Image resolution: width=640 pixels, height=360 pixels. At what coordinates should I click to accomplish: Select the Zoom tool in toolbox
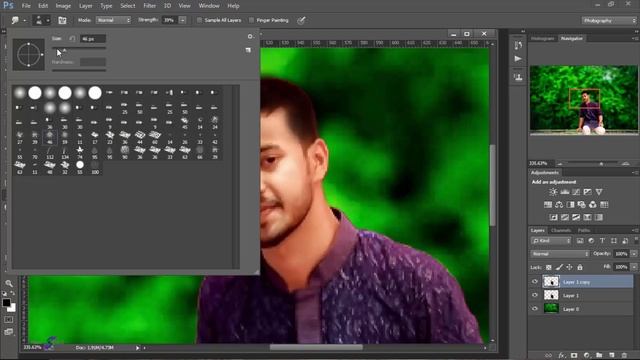coord(9,283)
